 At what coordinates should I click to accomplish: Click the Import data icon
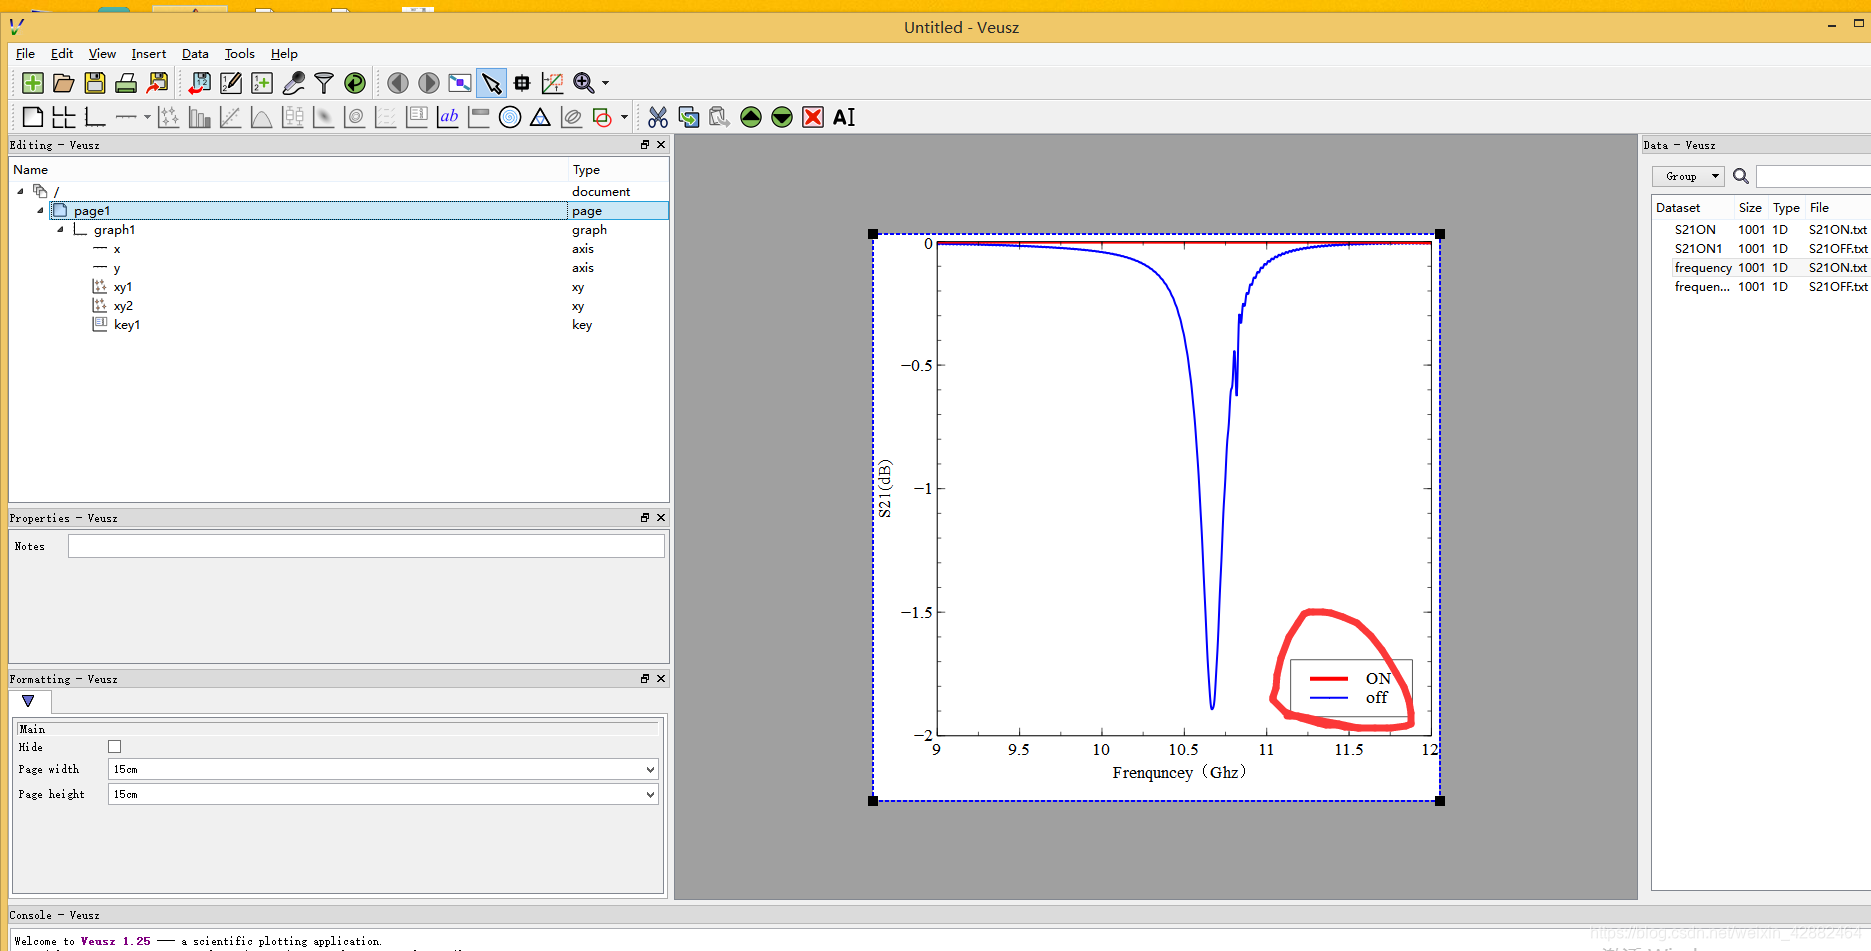point(200,83)
